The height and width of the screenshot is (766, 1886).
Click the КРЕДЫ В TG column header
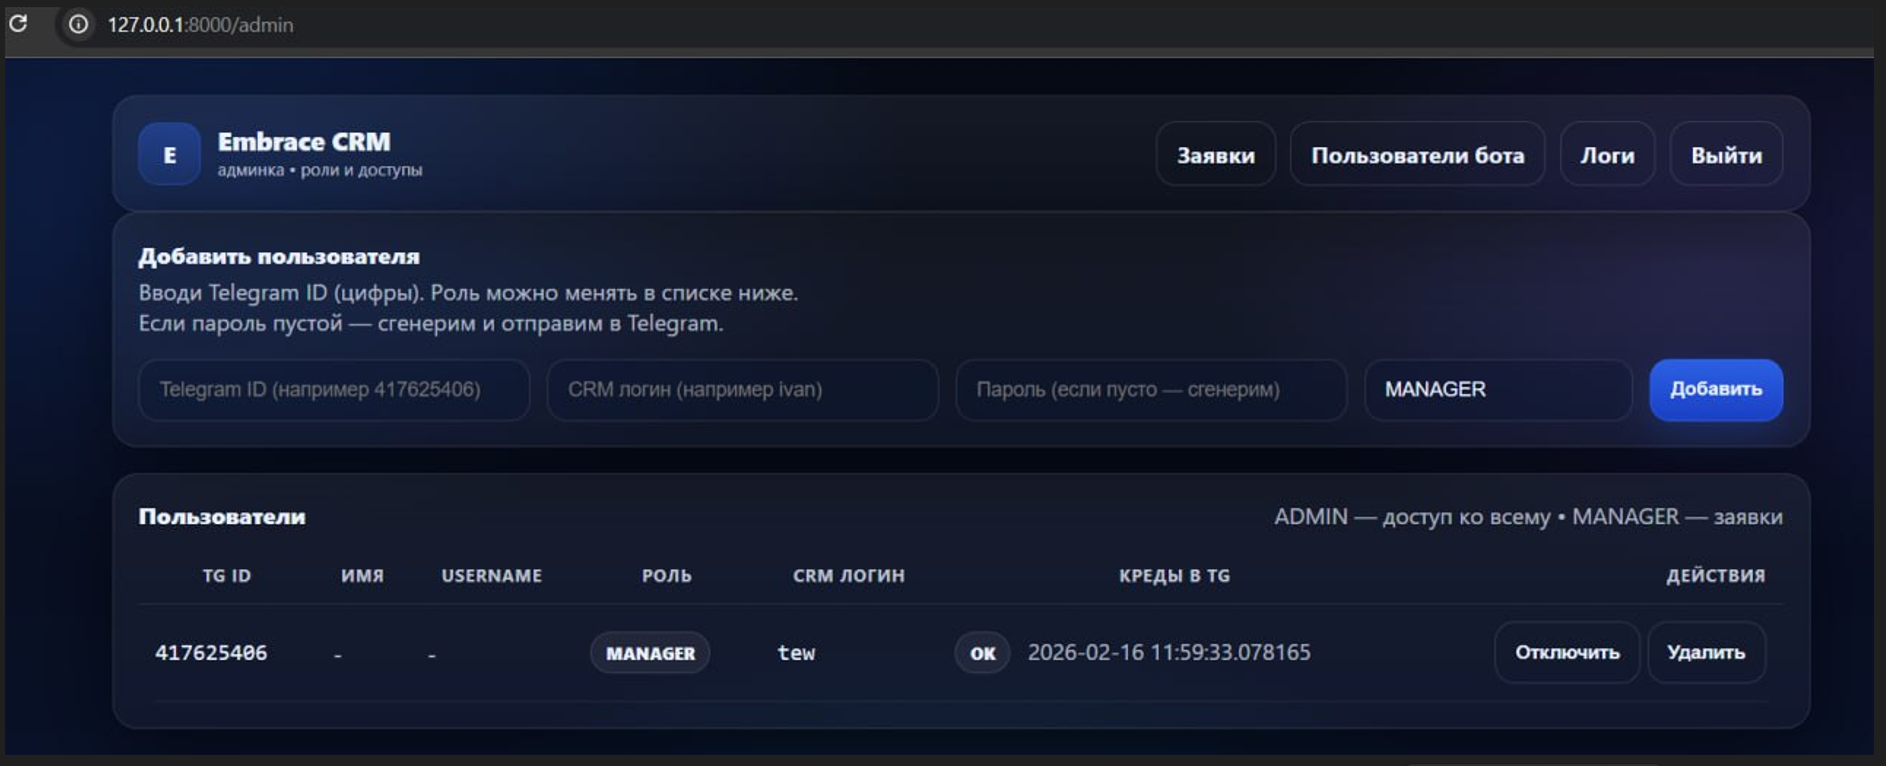tap(1174, 576)
